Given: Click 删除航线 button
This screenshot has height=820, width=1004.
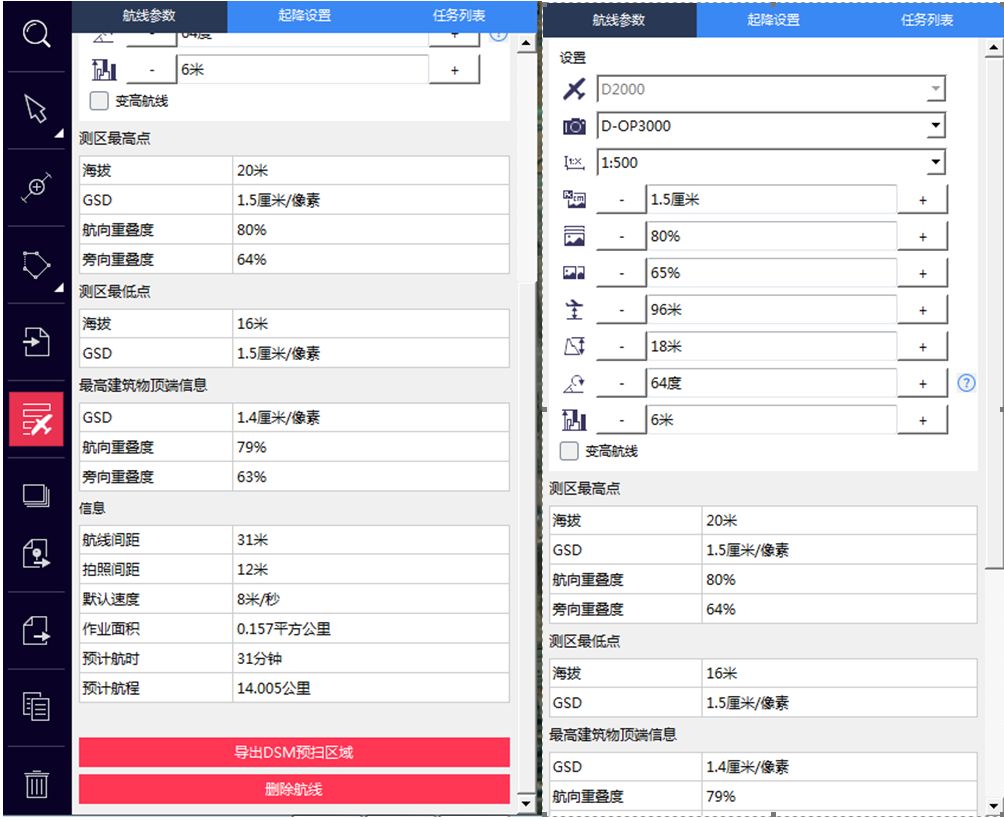Looking at the screenshot, I should [294, 789].
